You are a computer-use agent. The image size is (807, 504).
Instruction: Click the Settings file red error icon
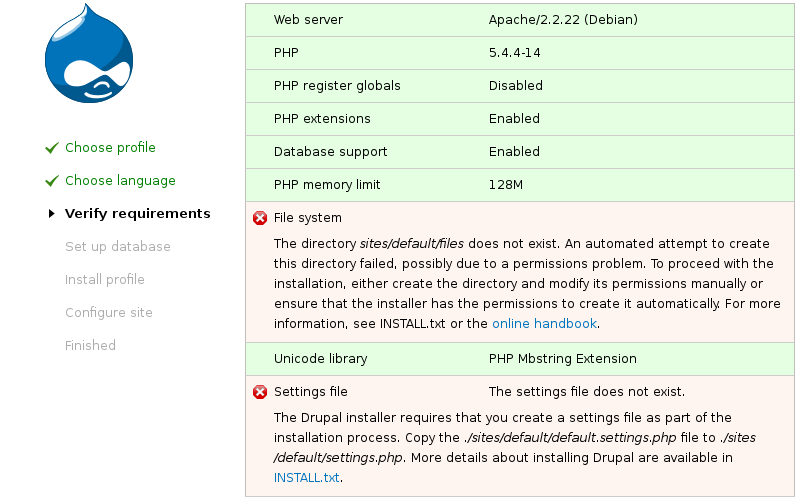point(260,392)
